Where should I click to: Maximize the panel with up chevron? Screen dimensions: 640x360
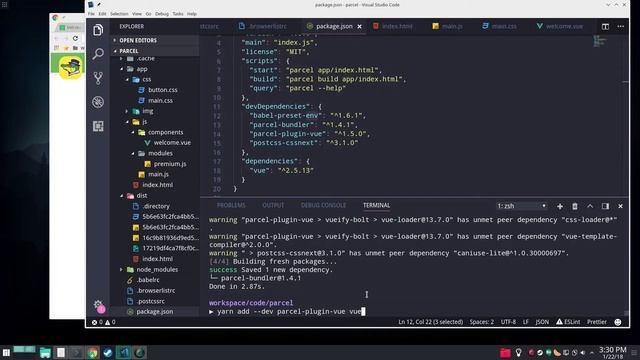(590, 206)
